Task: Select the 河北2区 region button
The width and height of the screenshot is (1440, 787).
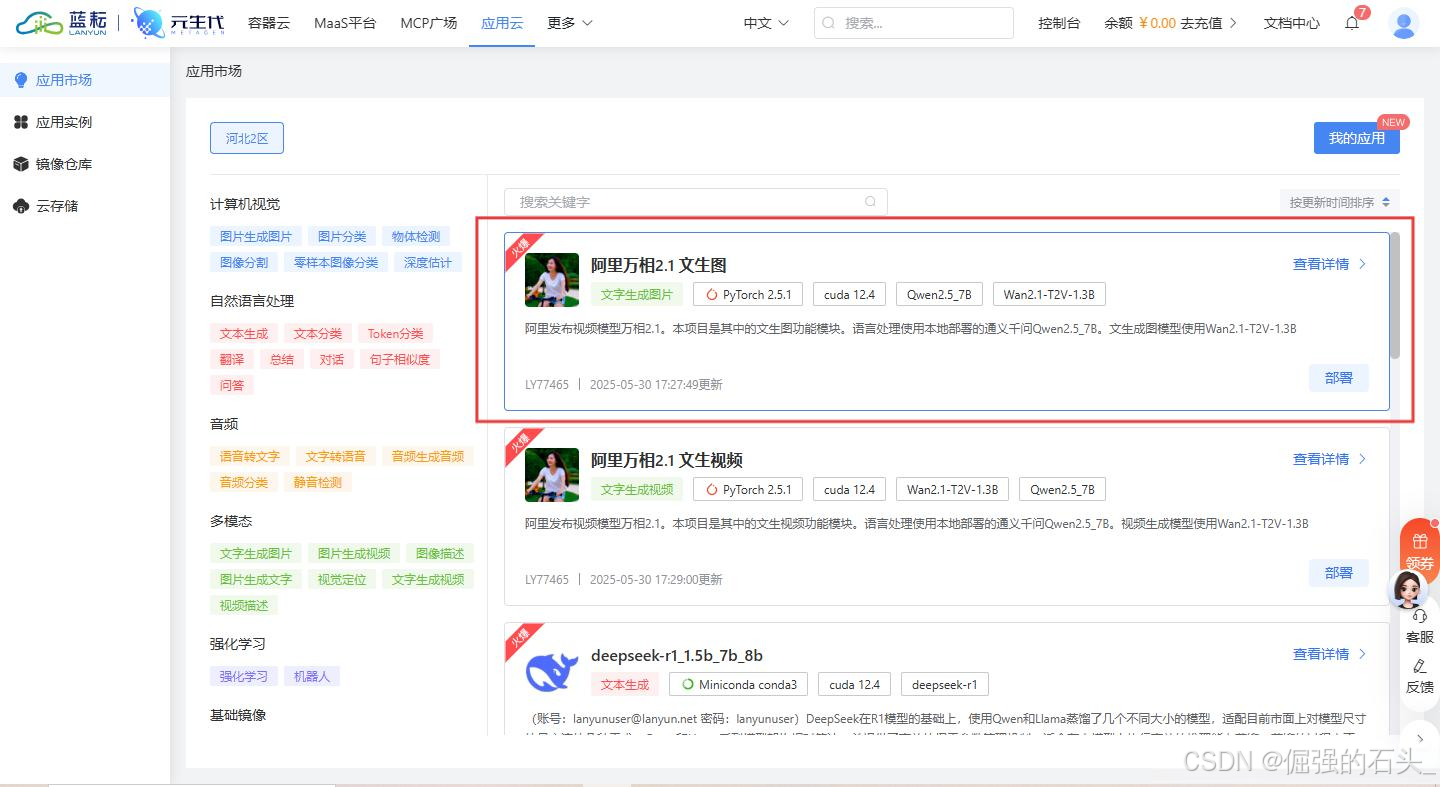Action: click(x=247, y=138)
